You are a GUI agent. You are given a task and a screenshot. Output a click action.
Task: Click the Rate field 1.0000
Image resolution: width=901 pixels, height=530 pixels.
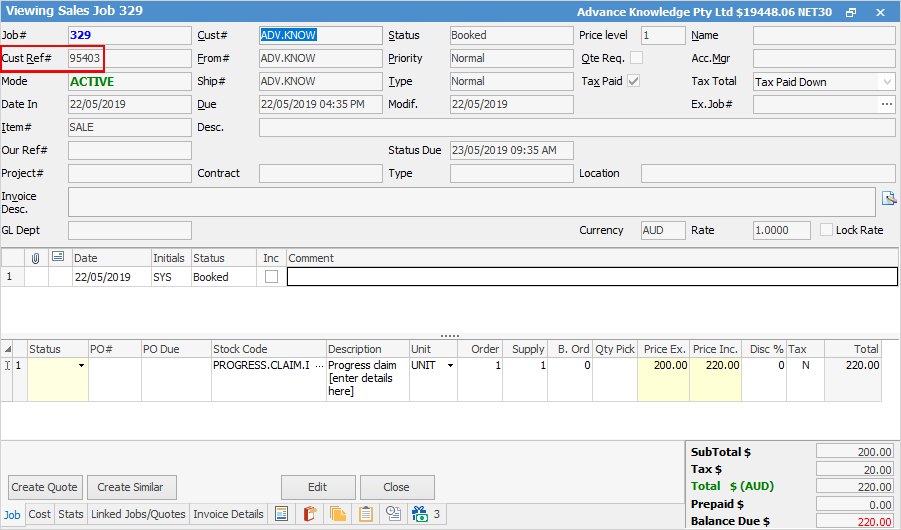tap(781, 231)
